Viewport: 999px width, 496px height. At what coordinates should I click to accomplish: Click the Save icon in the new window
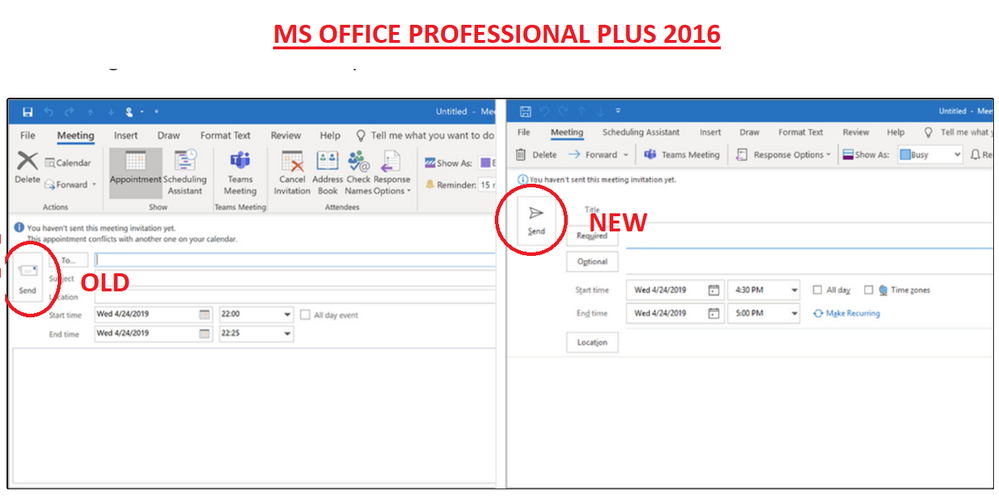(526, 111)
